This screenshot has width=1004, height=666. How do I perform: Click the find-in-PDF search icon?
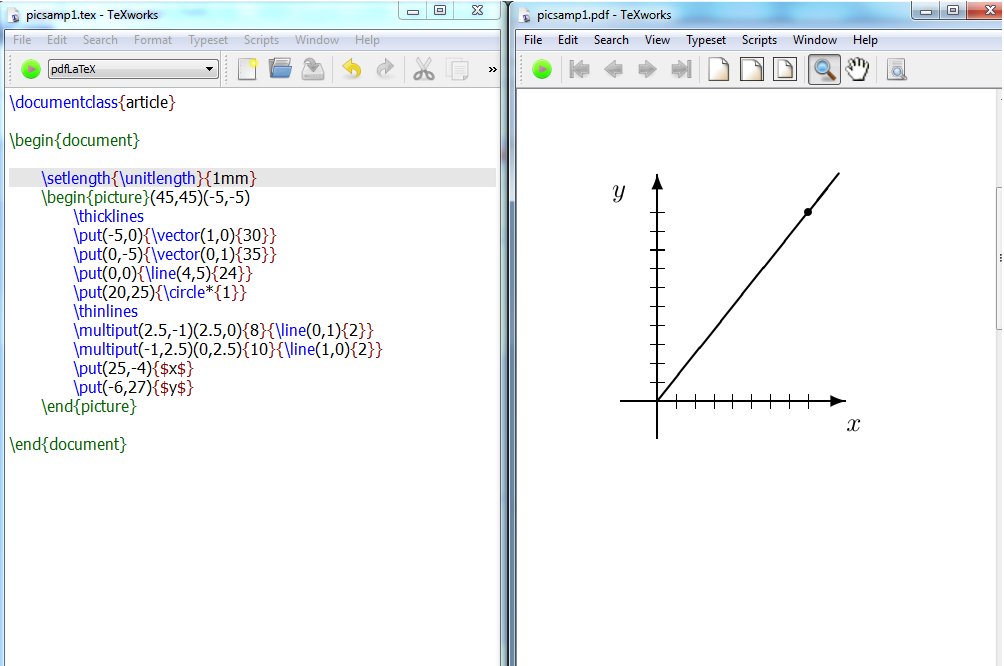click(897, 69)
